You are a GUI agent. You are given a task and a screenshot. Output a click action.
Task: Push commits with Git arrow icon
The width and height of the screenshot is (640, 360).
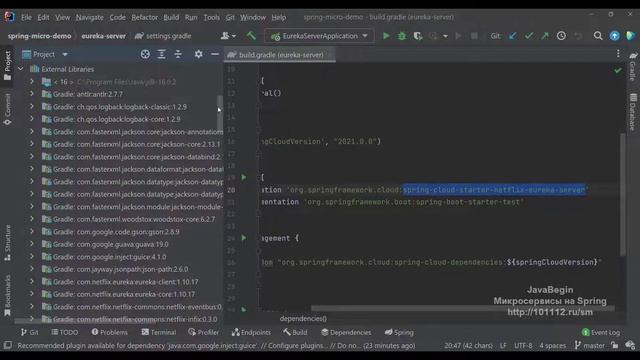pyautogui.click(x=545, y=36)
